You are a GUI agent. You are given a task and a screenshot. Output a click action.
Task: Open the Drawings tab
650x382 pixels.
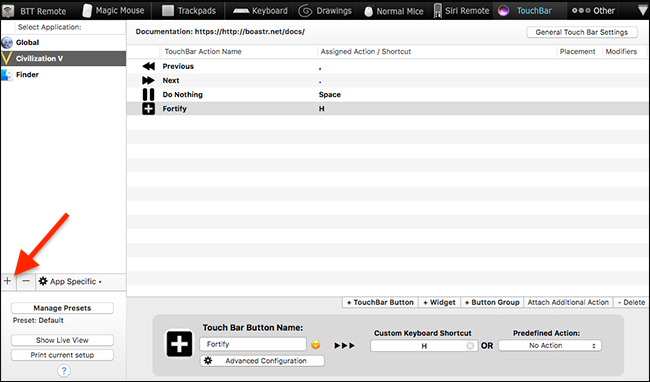[x=325, y=11]
